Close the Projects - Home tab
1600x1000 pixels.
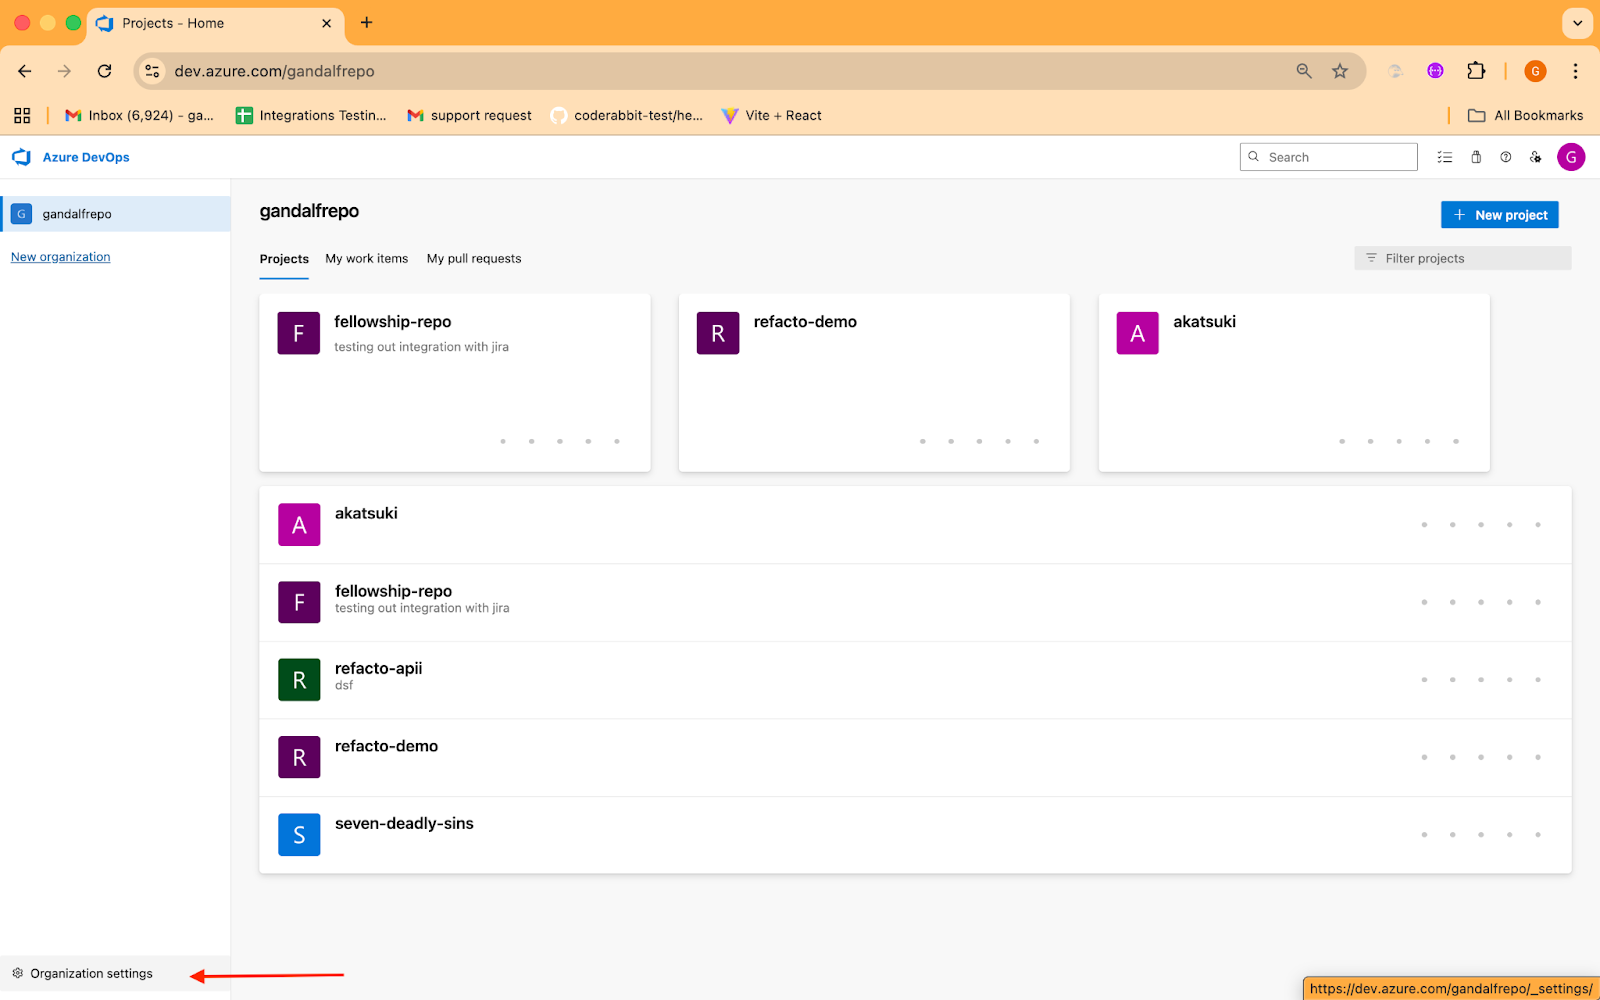326,23
